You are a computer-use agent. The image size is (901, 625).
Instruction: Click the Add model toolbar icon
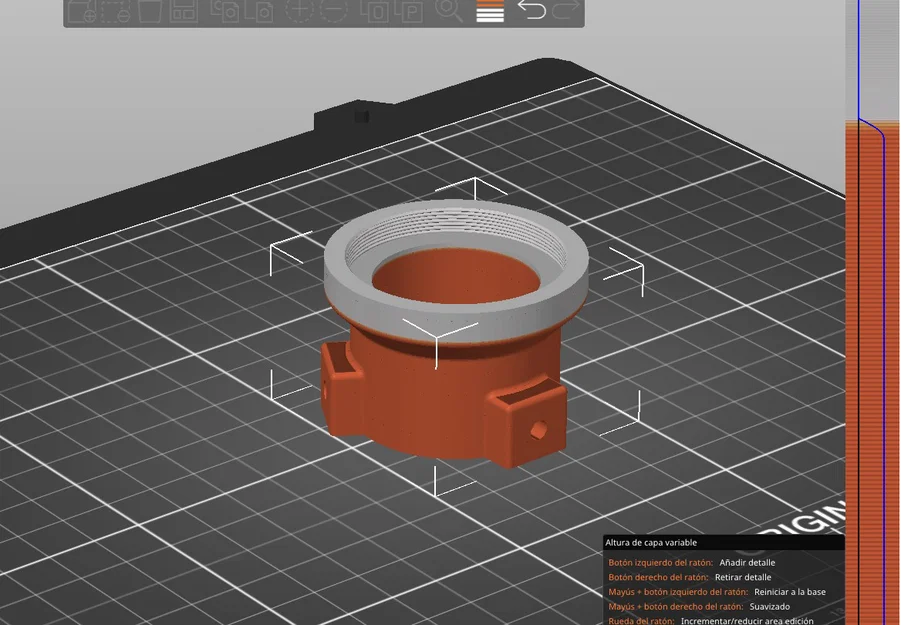pos(82,11)
